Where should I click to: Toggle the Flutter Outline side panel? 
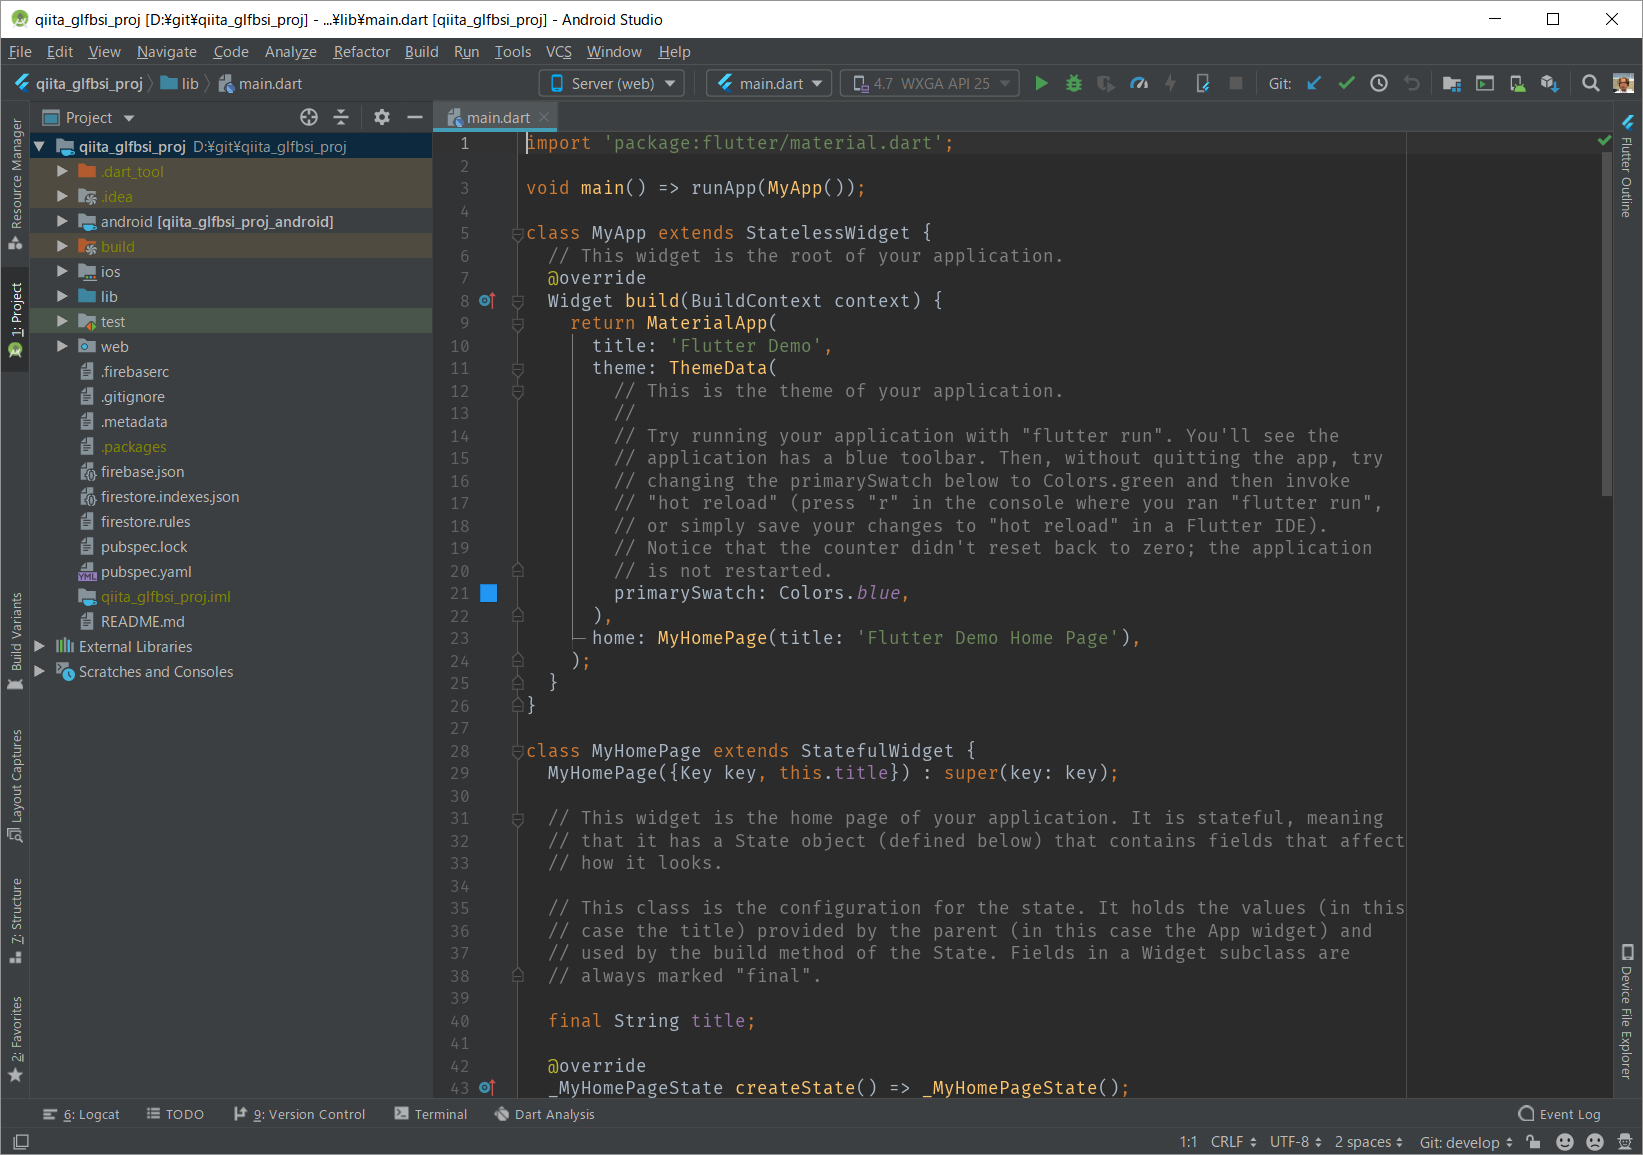pyautogui.click(x=1627, y=170)
